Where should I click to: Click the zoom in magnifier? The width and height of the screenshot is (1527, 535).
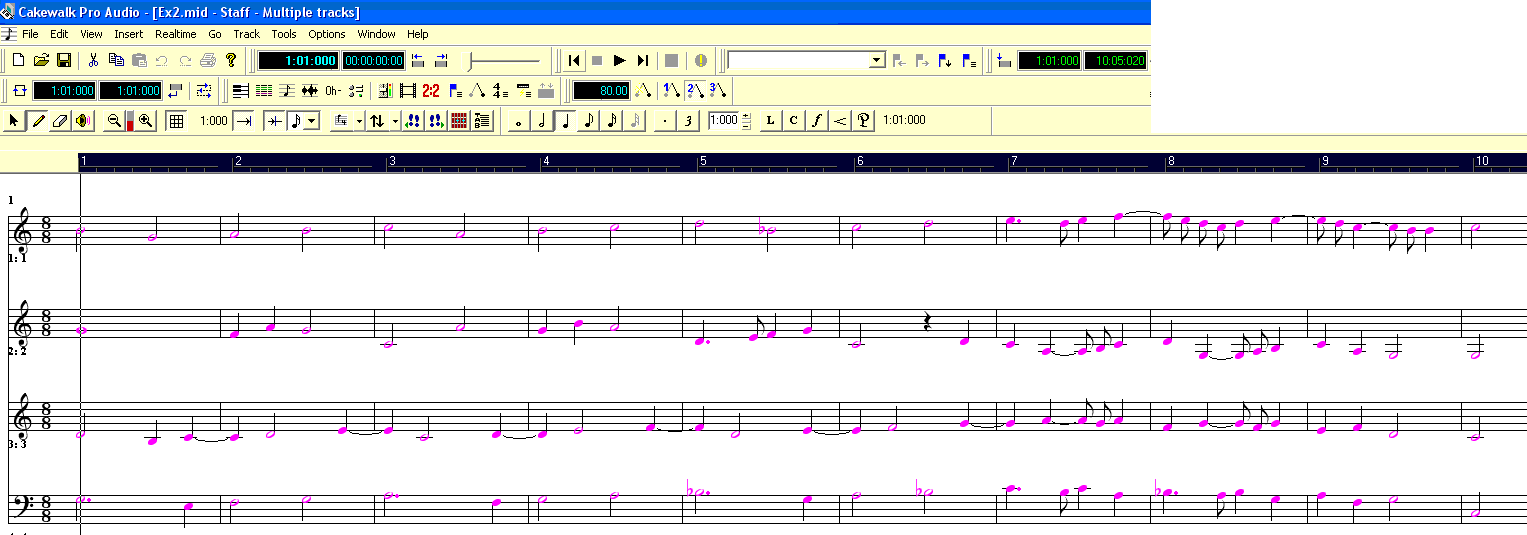click(146, 121)
